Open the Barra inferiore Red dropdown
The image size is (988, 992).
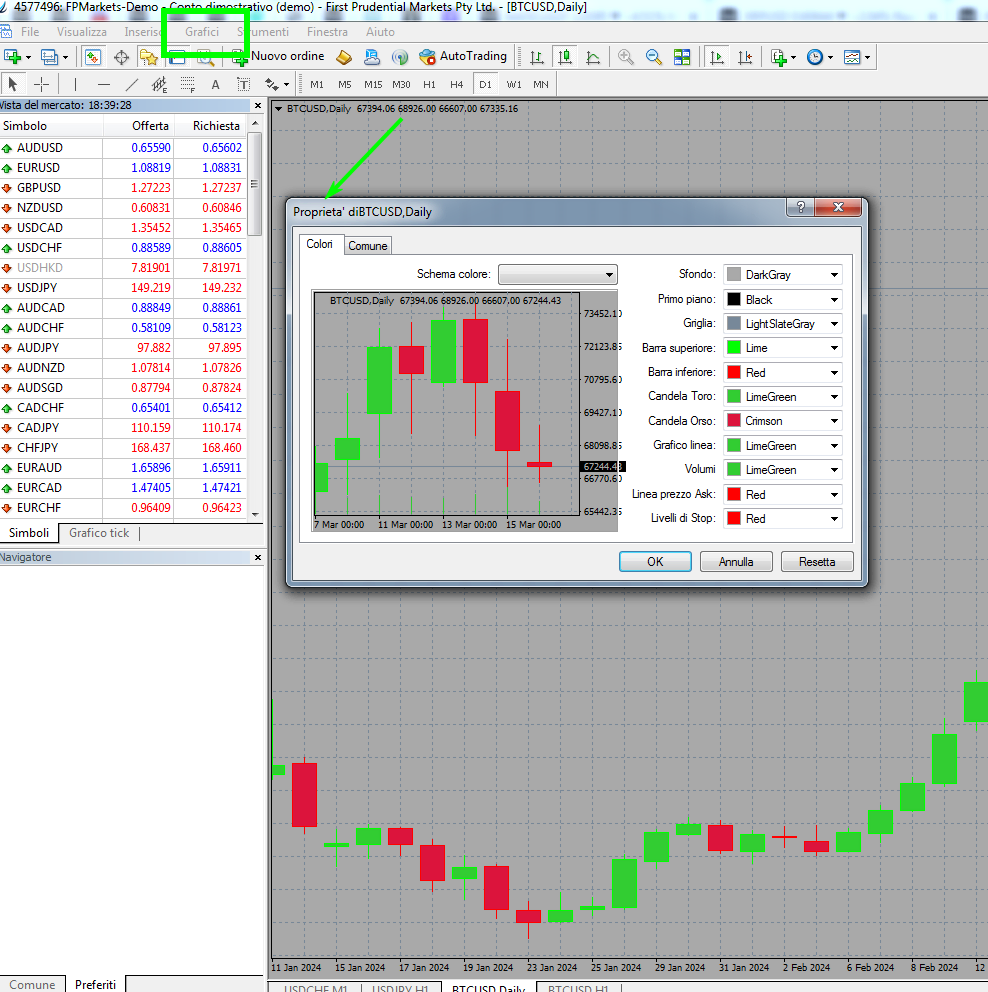782,373
